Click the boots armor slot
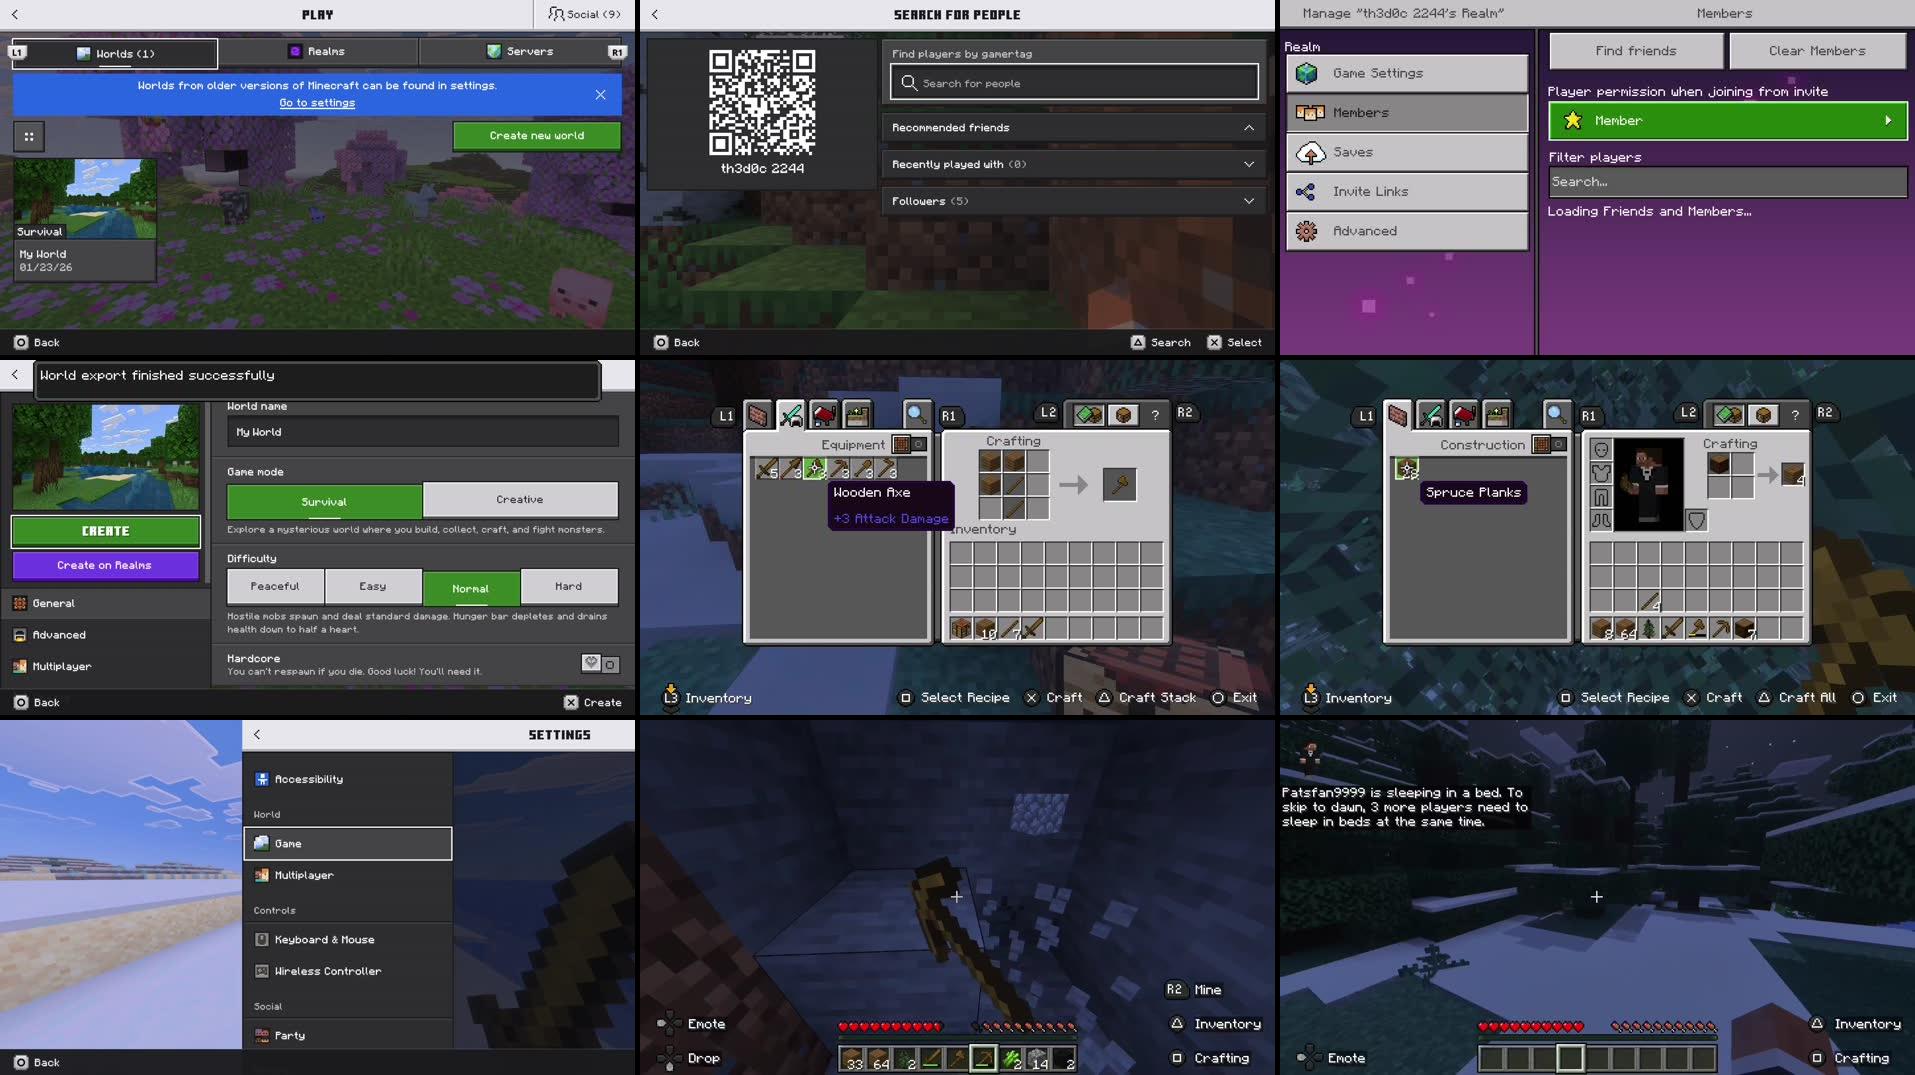Image resolution: width=1915 pixels, height=1075 pixels. 1601,521
